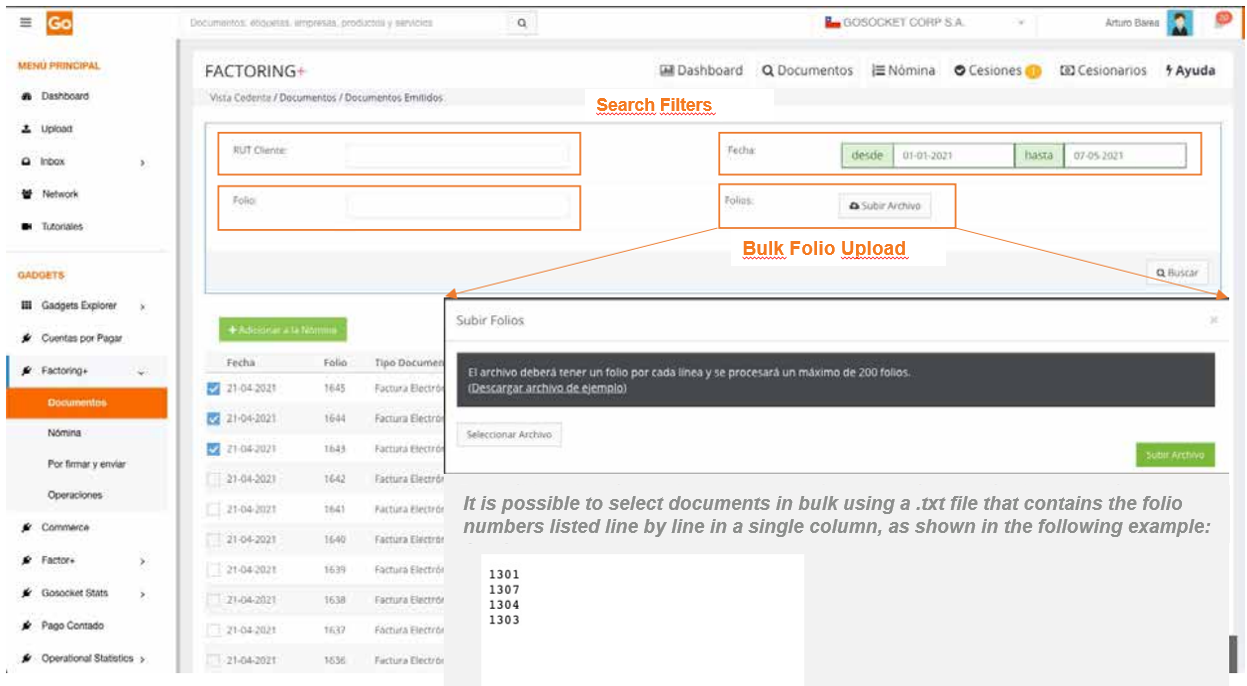Collapse the Factoring+ sidebar section
The width and height of the screenshot is (1247, 686).
click(x=141, y=372)
